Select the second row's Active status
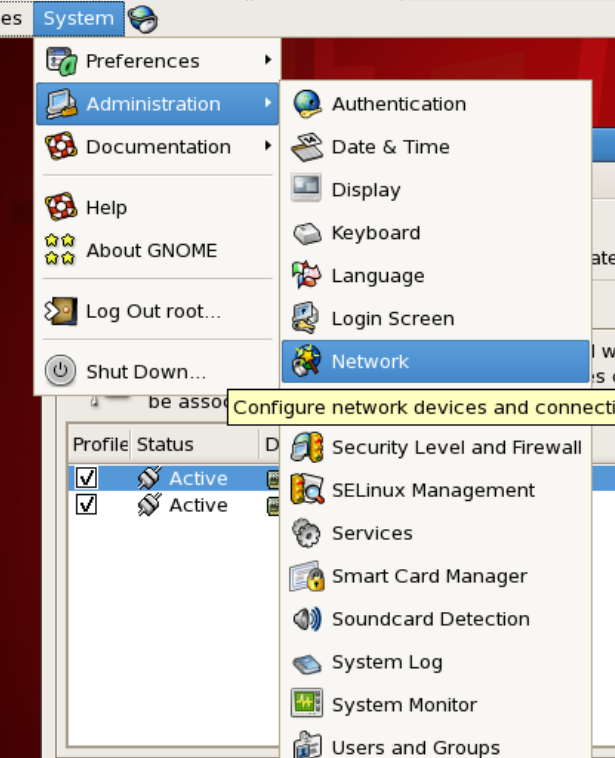 point(198,505)
